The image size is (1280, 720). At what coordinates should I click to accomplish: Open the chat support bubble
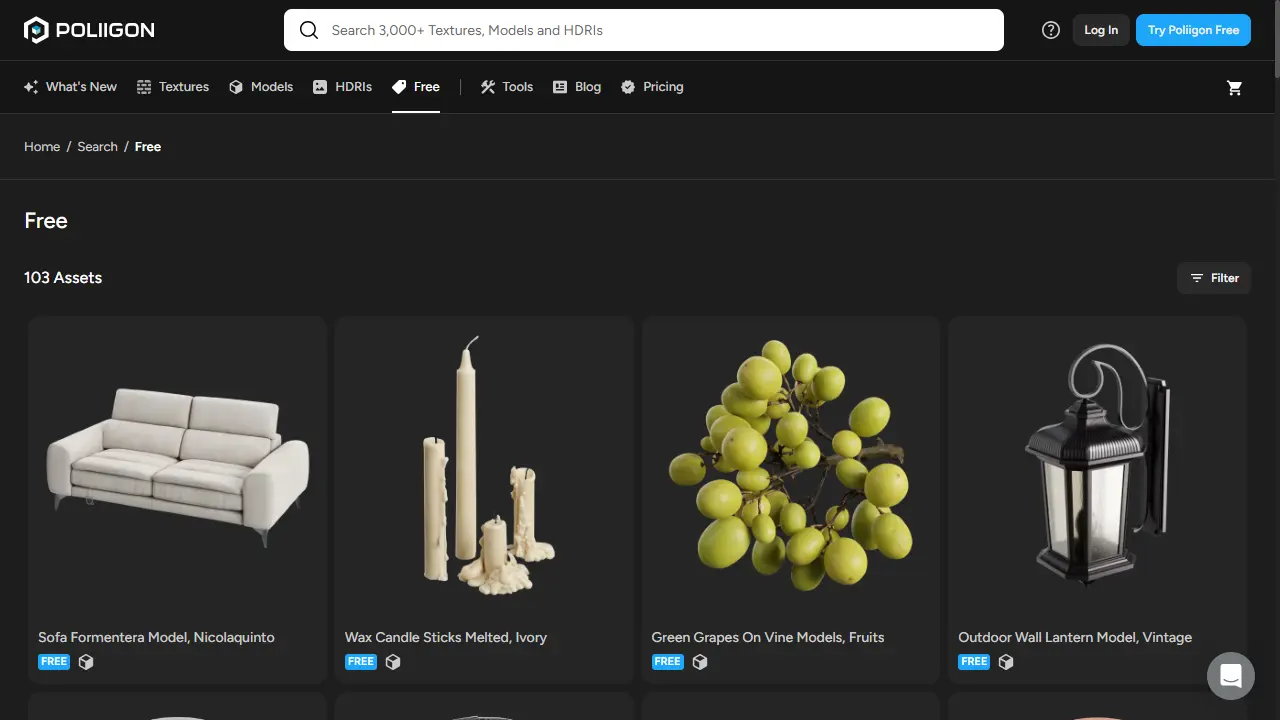click(x=1230, y=675)
